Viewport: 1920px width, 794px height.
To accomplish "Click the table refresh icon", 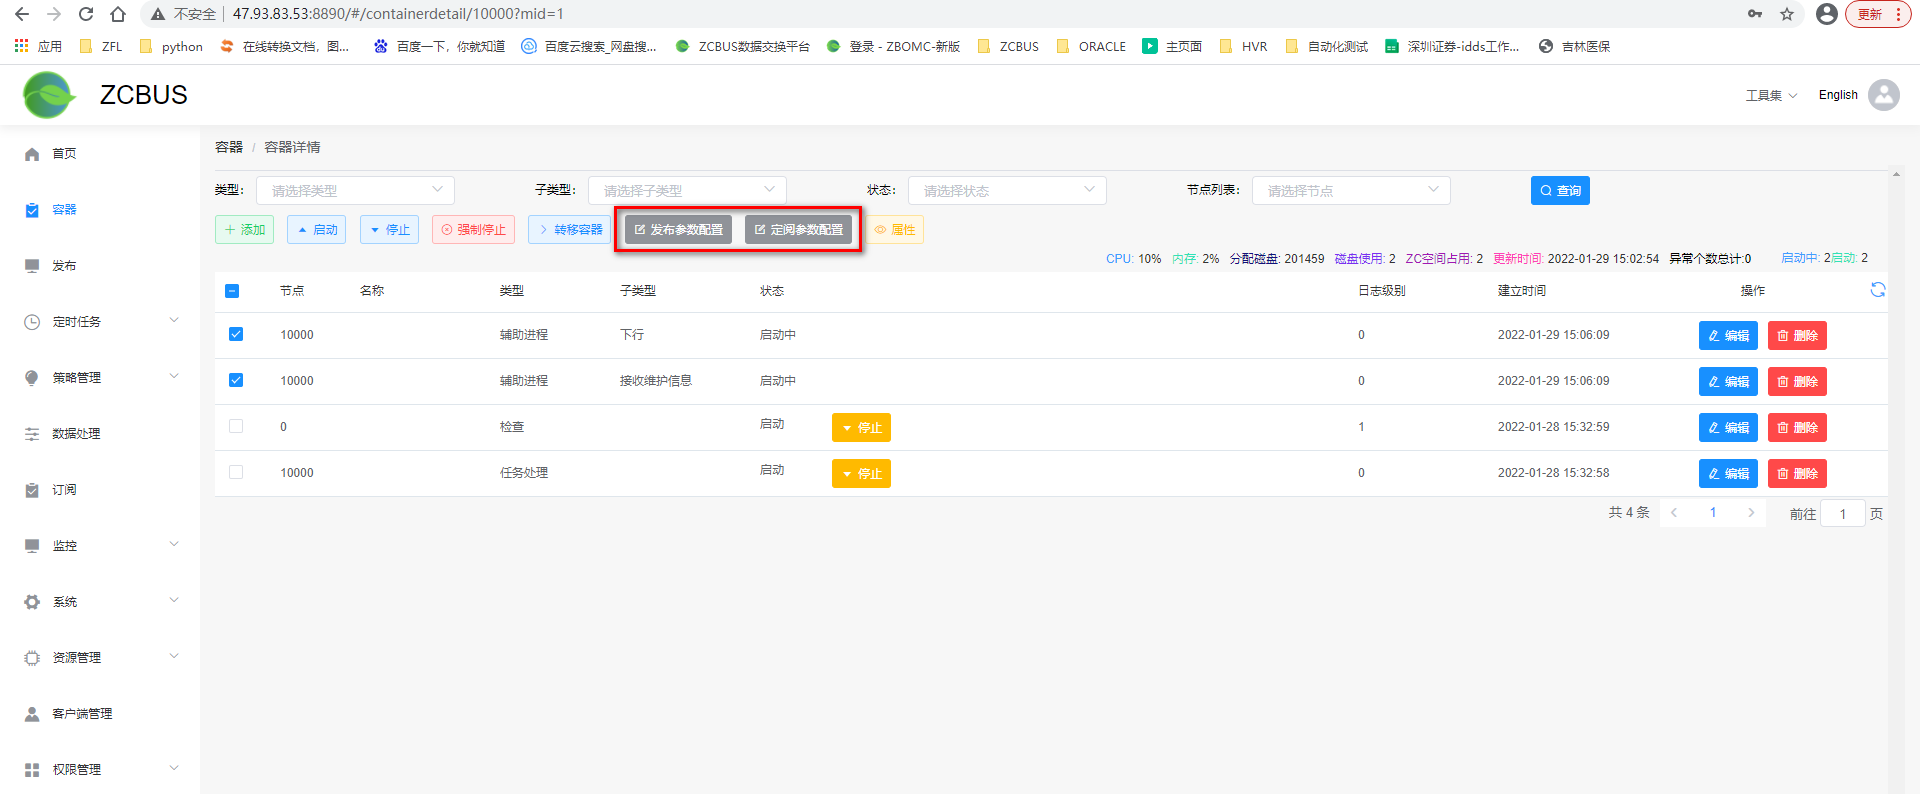I will click(x=1877, y=290).
